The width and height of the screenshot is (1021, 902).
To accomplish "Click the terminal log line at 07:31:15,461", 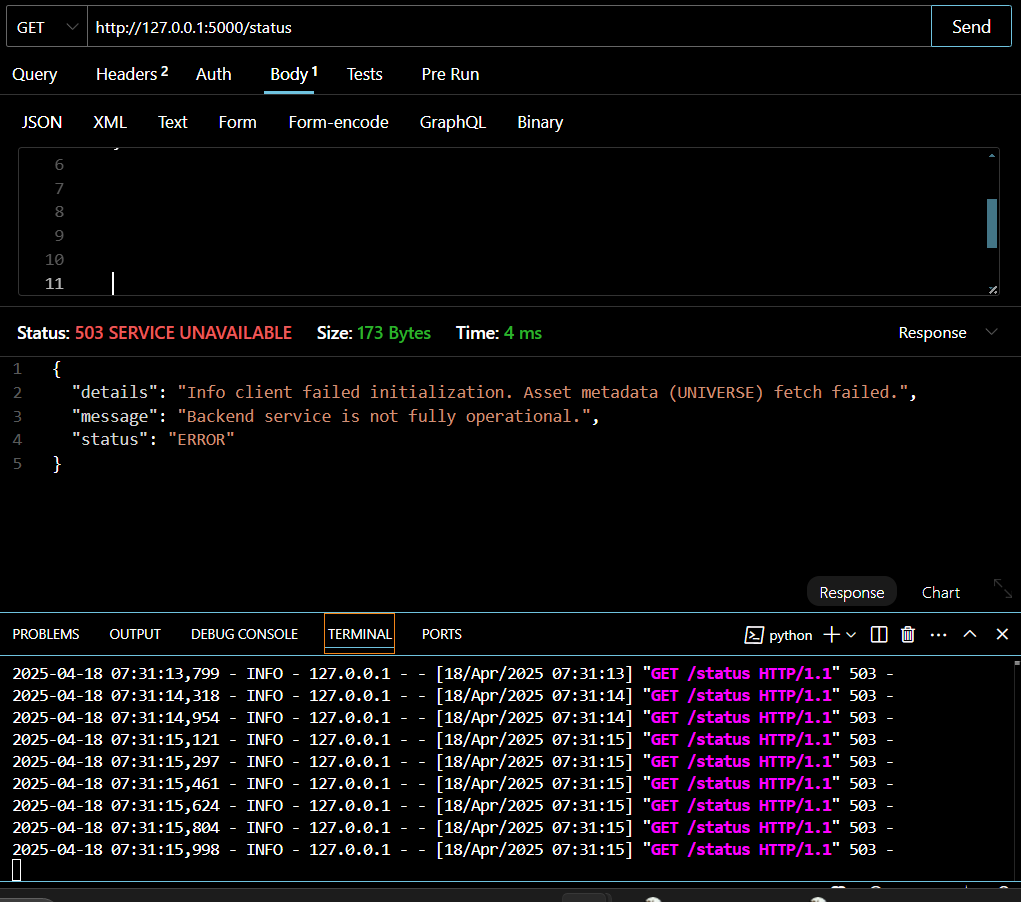I will (x=453, y=783).
